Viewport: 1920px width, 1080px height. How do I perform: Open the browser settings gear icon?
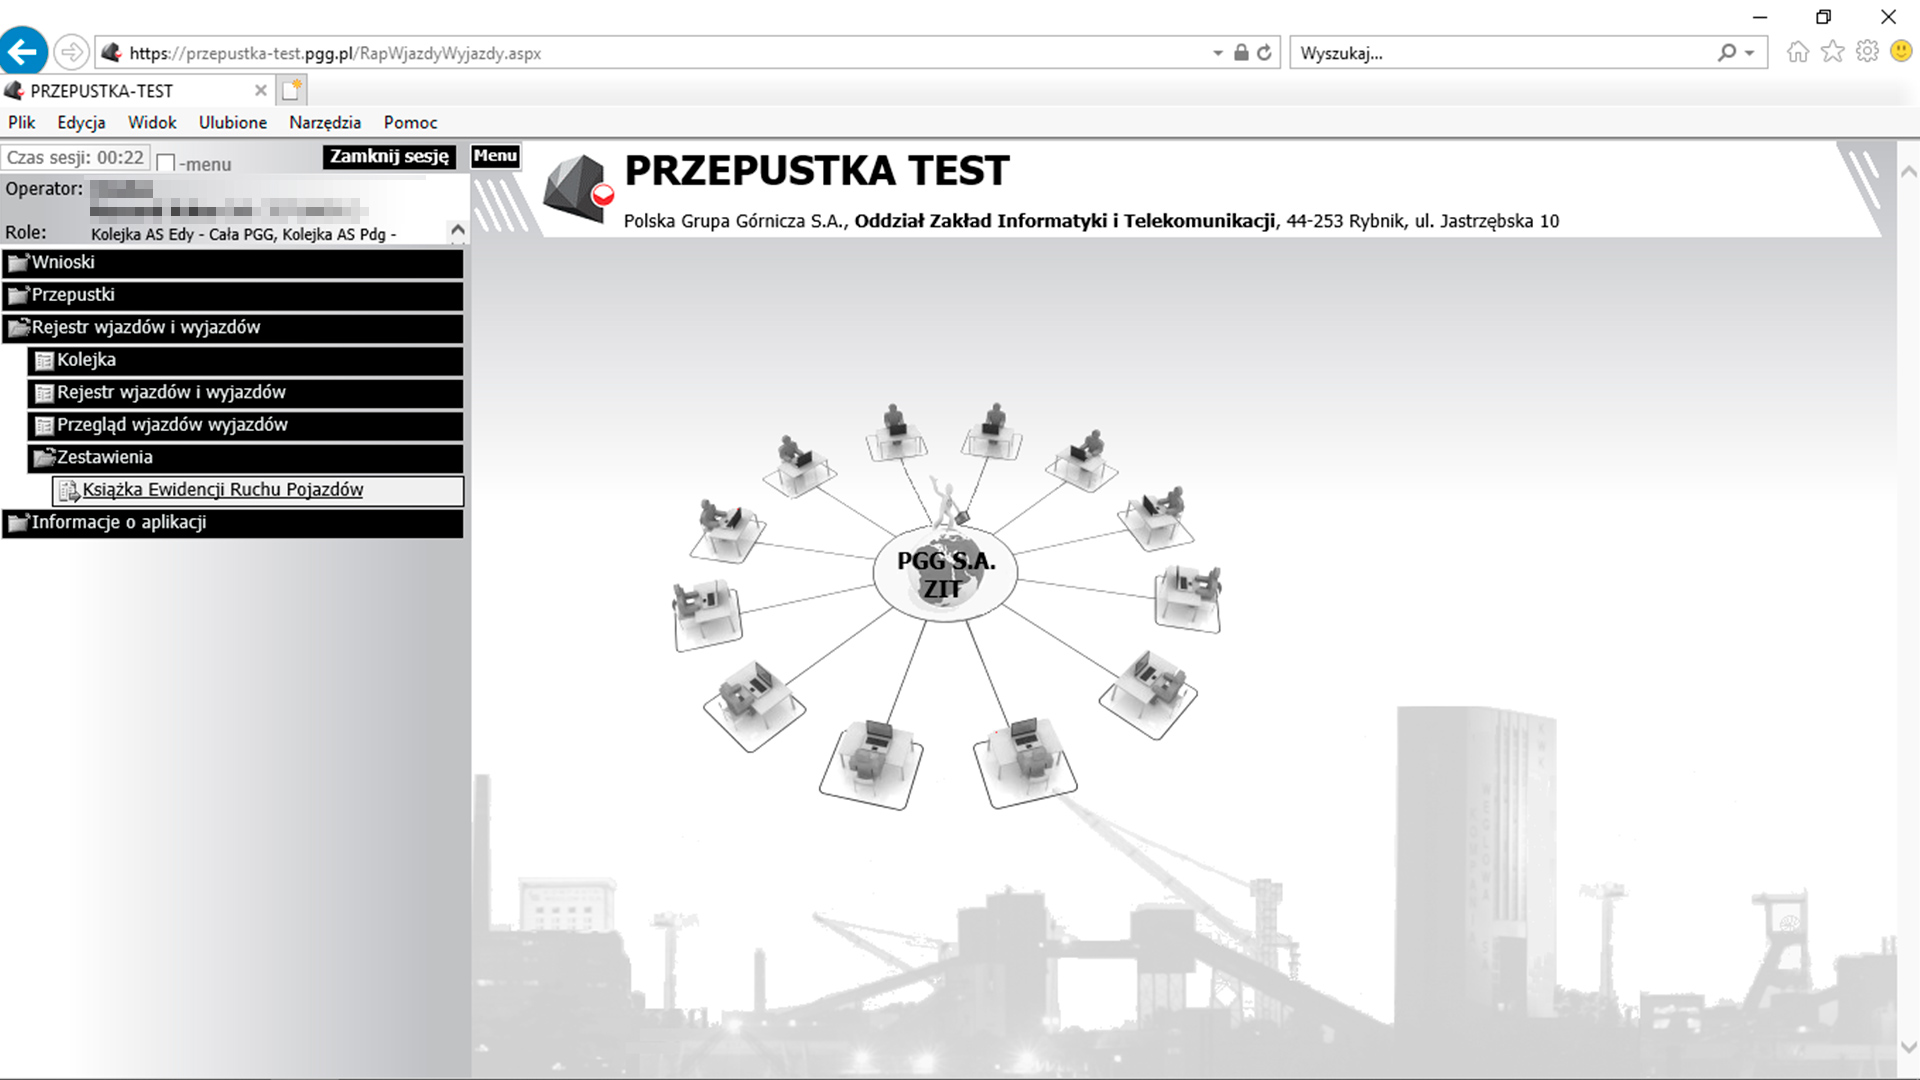[1867, 52]
